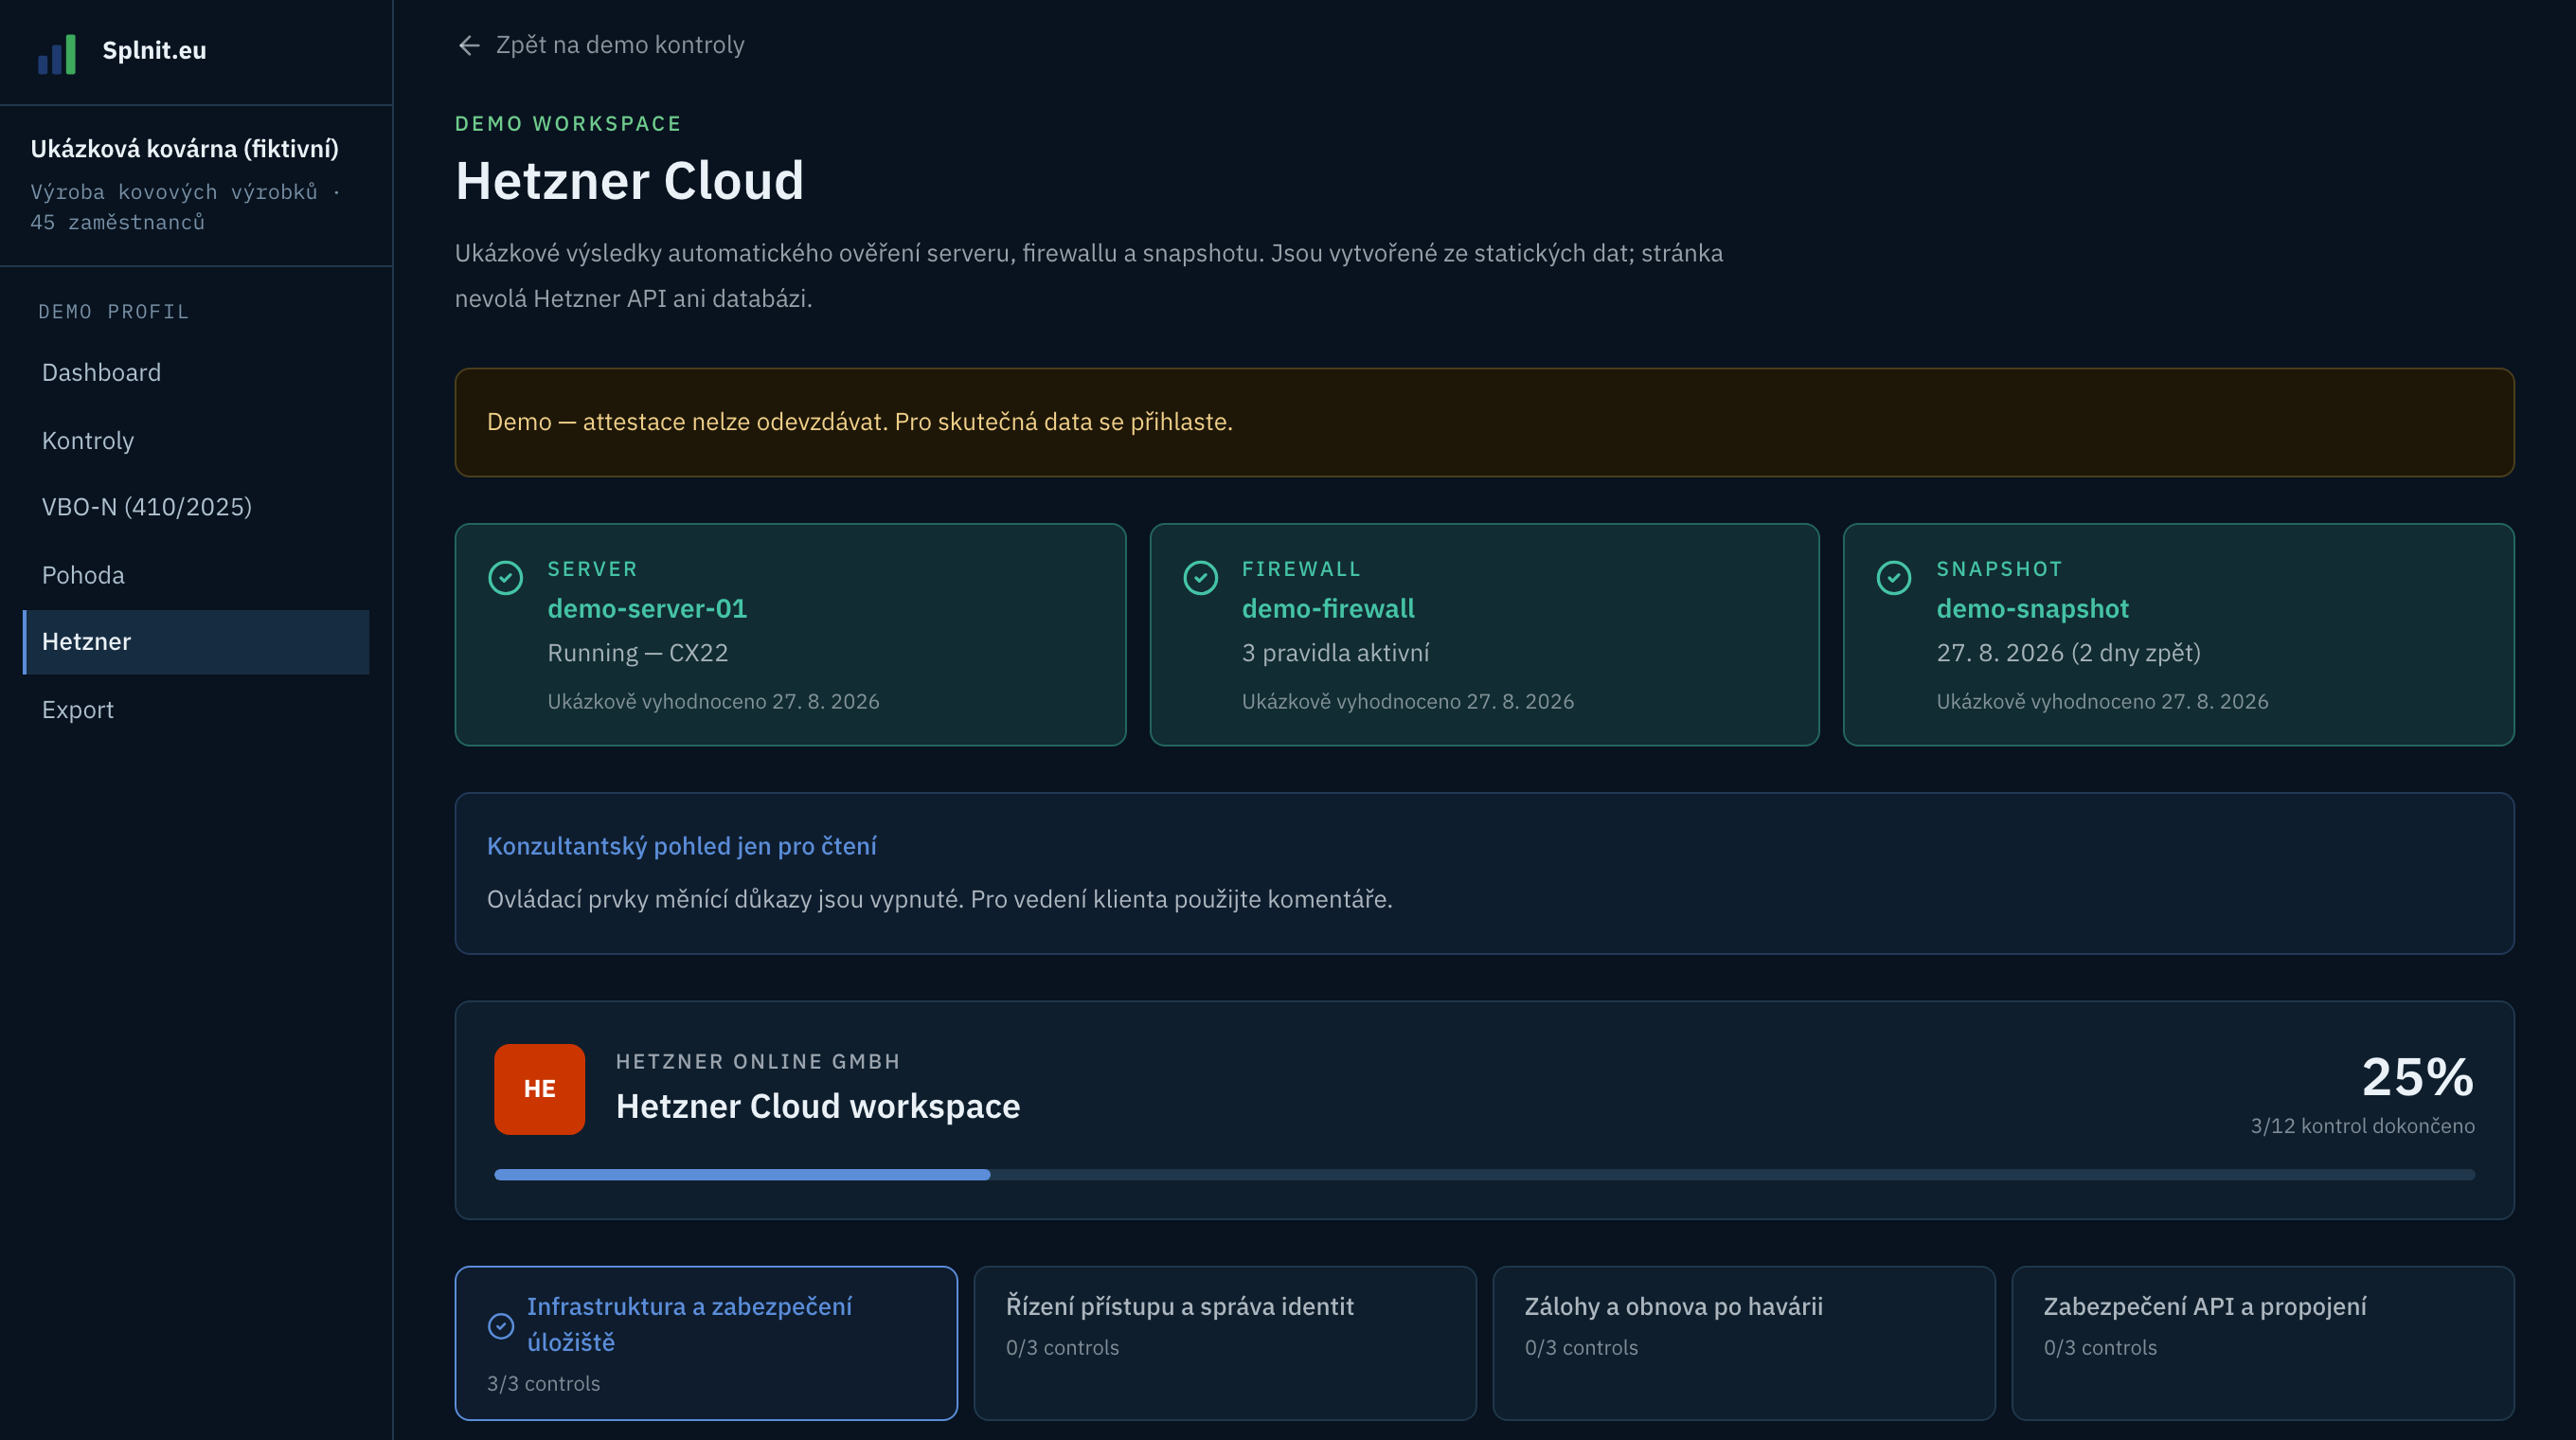
Task: Click the workspace progress bar
Action: (1484, 1175)
